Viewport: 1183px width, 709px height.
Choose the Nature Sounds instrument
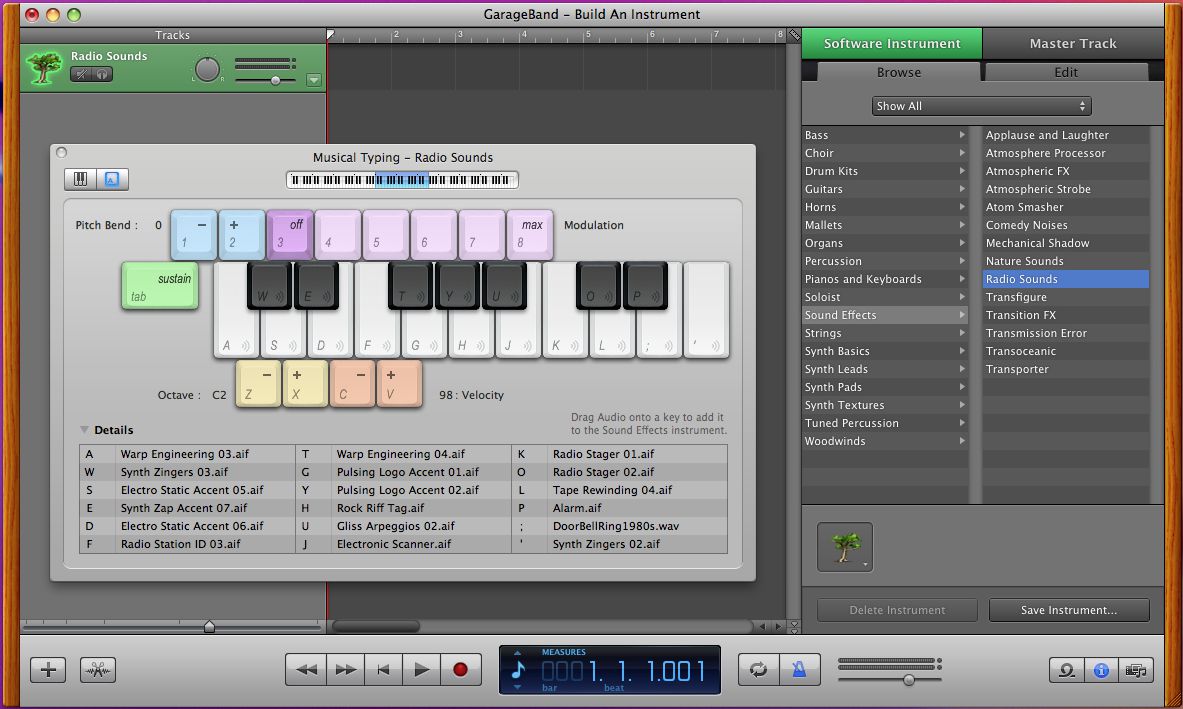pyautogui.click(x=1065, y=261)
